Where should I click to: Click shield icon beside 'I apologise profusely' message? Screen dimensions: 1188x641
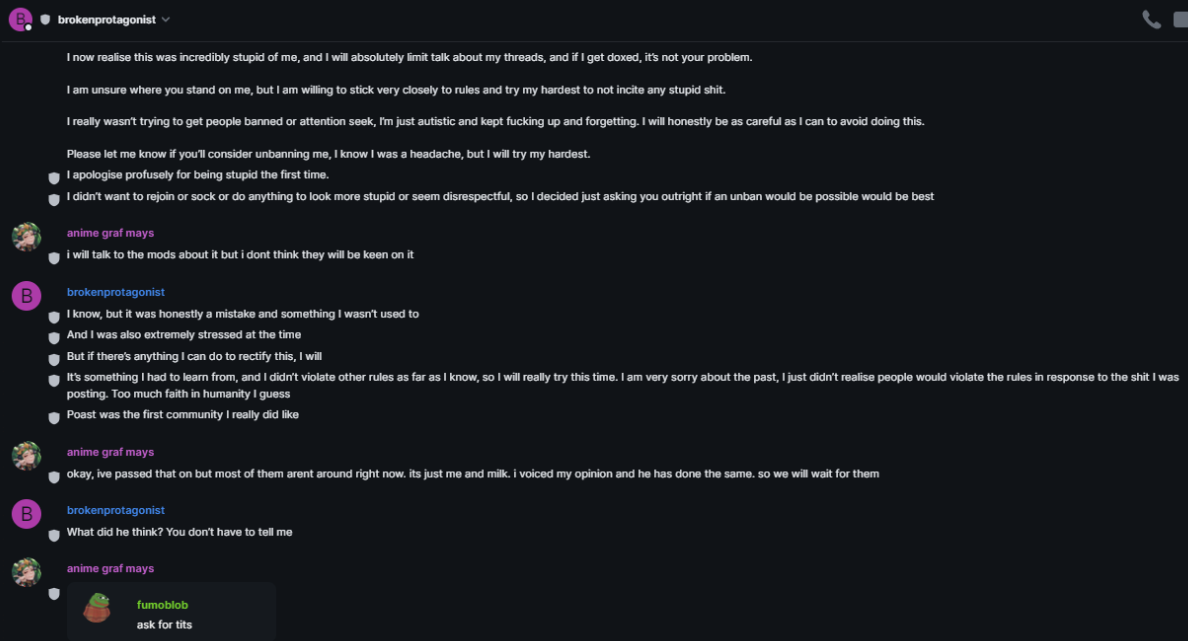tap(54, 178)
